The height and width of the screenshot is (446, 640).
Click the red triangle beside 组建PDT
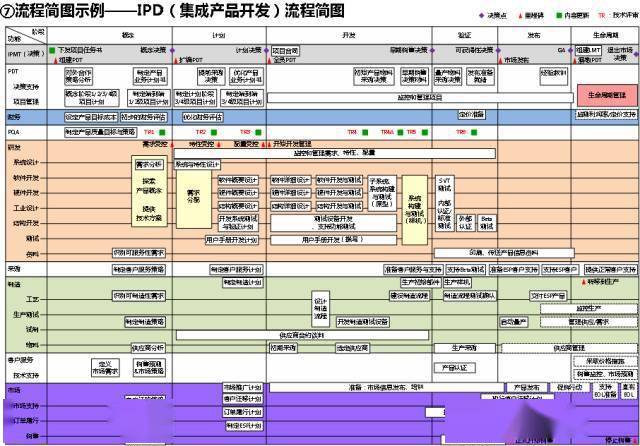tap(56, 60)
